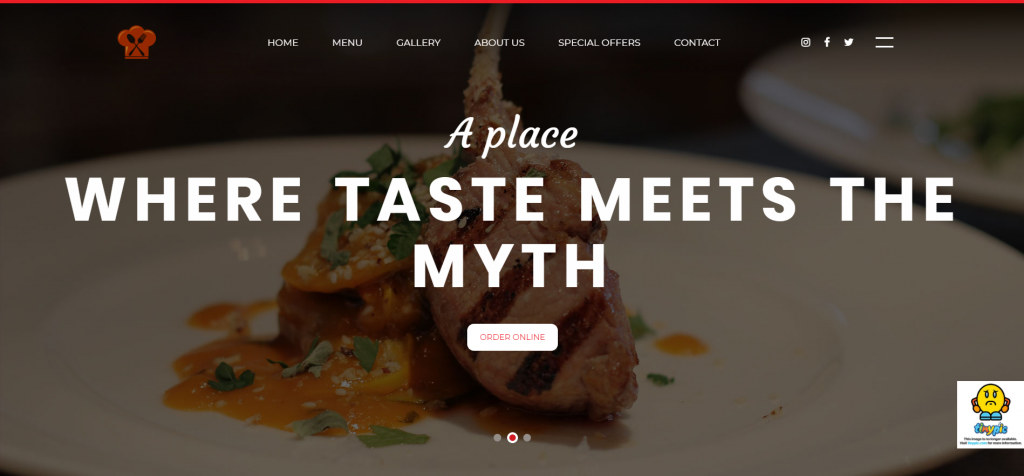Screen dimensions: 1024x476
Task: Open the Gallery nav item
Action: (x=419, y=42)
